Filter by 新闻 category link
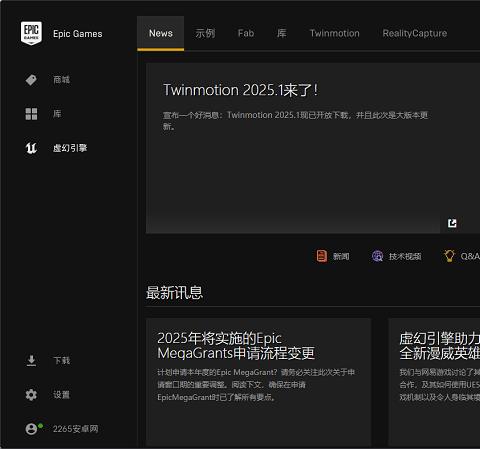The width and height of the screenshot is (480, 449). [341, 256]
